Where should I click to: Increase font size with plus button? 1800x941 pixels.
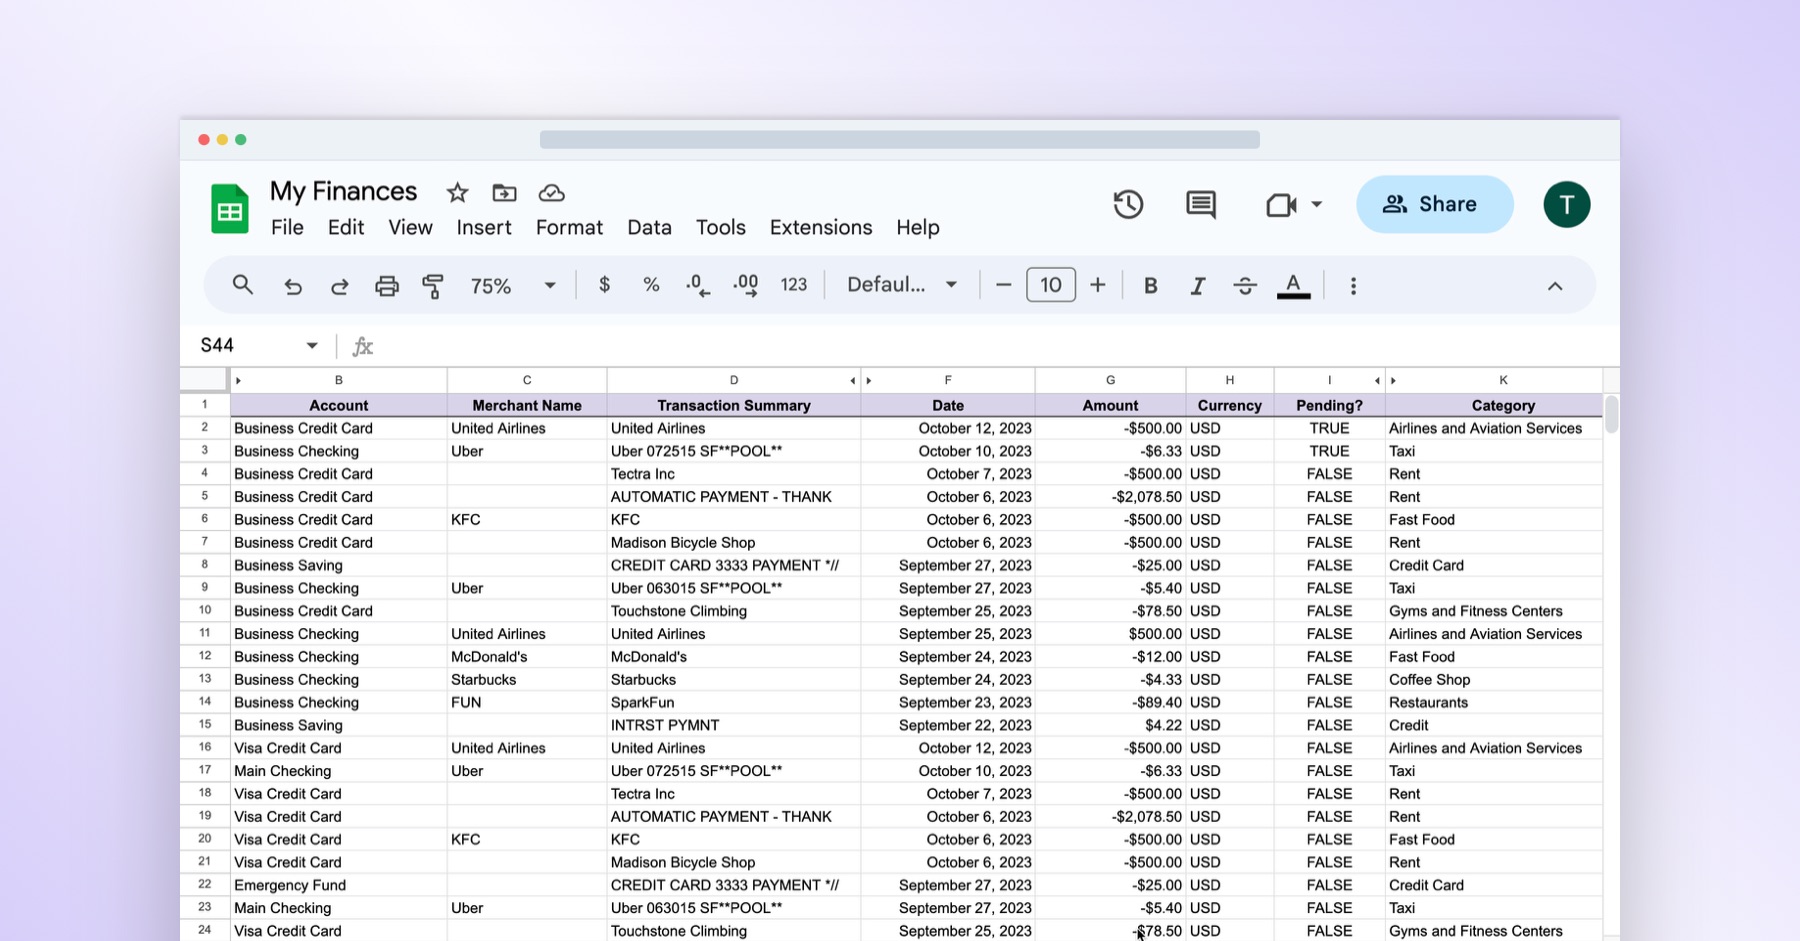coord(1098,285)
